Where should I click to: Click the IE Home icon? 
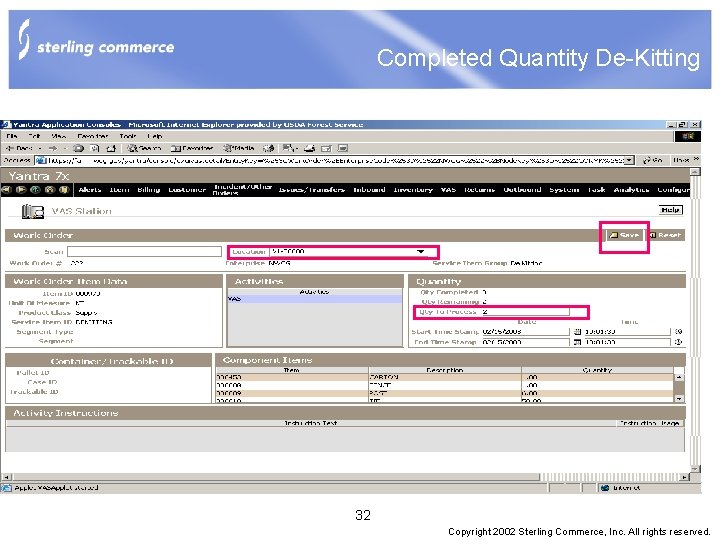(111, 148)
